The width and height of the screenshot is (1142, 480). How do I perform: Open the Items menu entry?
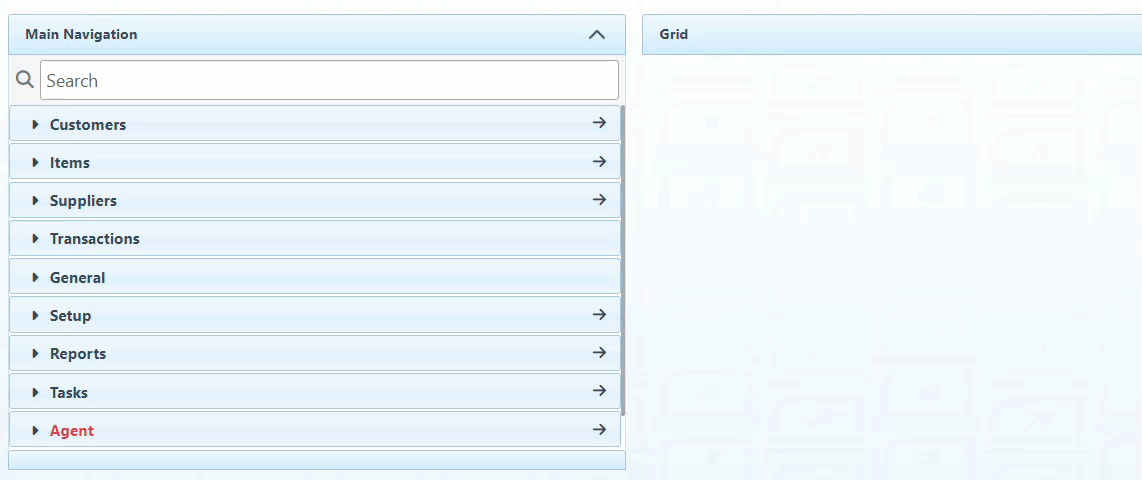pos(70,163)
